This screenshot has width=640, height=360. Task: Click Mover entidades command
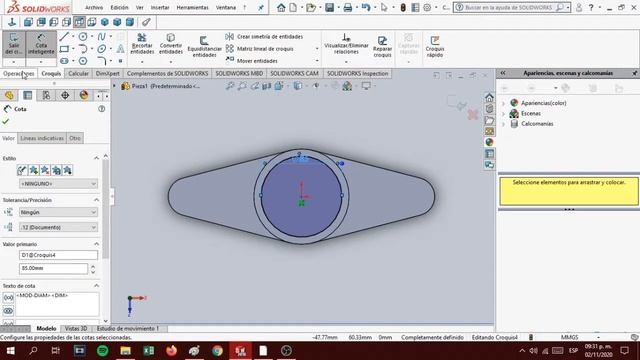pyautogui.click(x=252, y=61)
